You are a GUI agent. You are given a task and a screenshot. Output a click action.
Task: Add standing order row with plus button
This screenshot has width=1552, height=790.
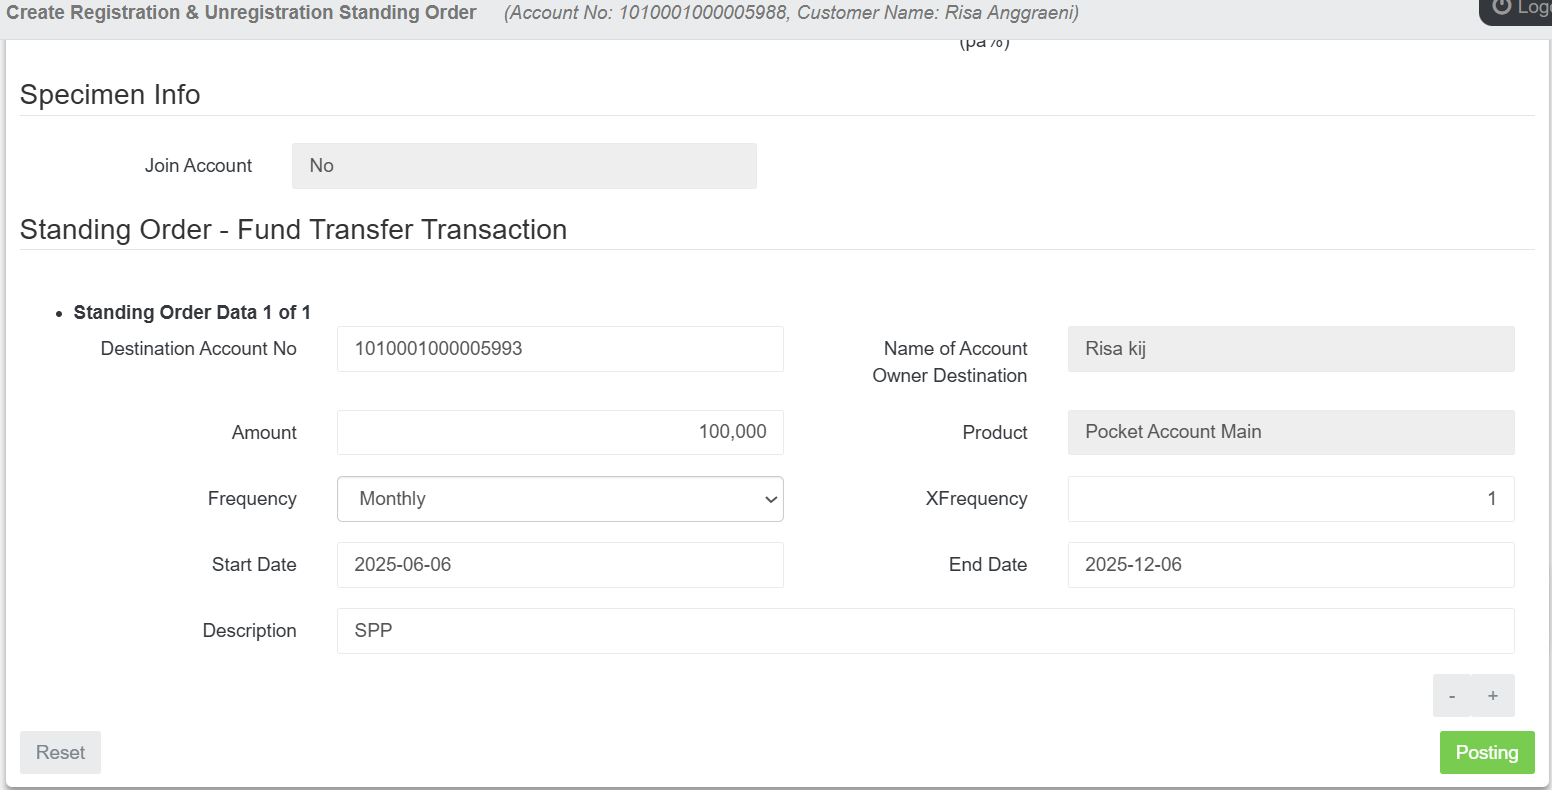(x=1493, y=696)
